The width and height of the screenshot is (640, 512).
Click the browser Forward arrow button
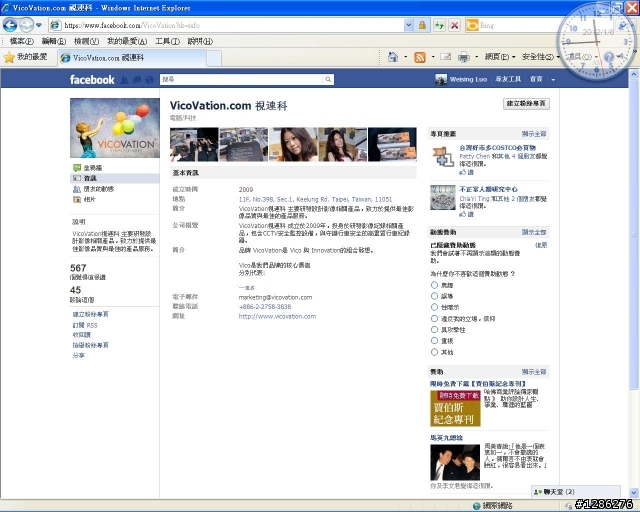[27, 25]
